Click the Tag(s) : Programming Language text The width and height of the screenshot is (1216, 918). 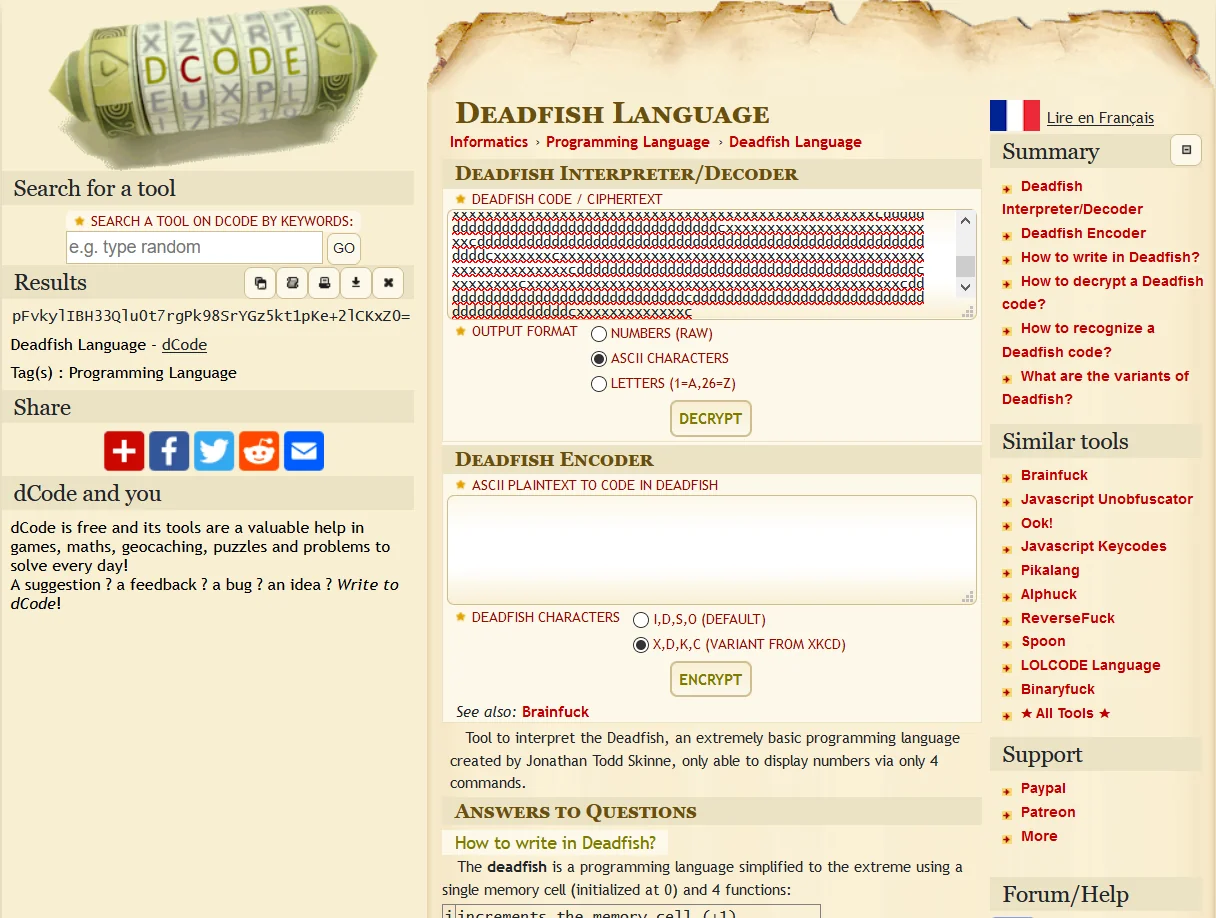click(x=124, y=373)
